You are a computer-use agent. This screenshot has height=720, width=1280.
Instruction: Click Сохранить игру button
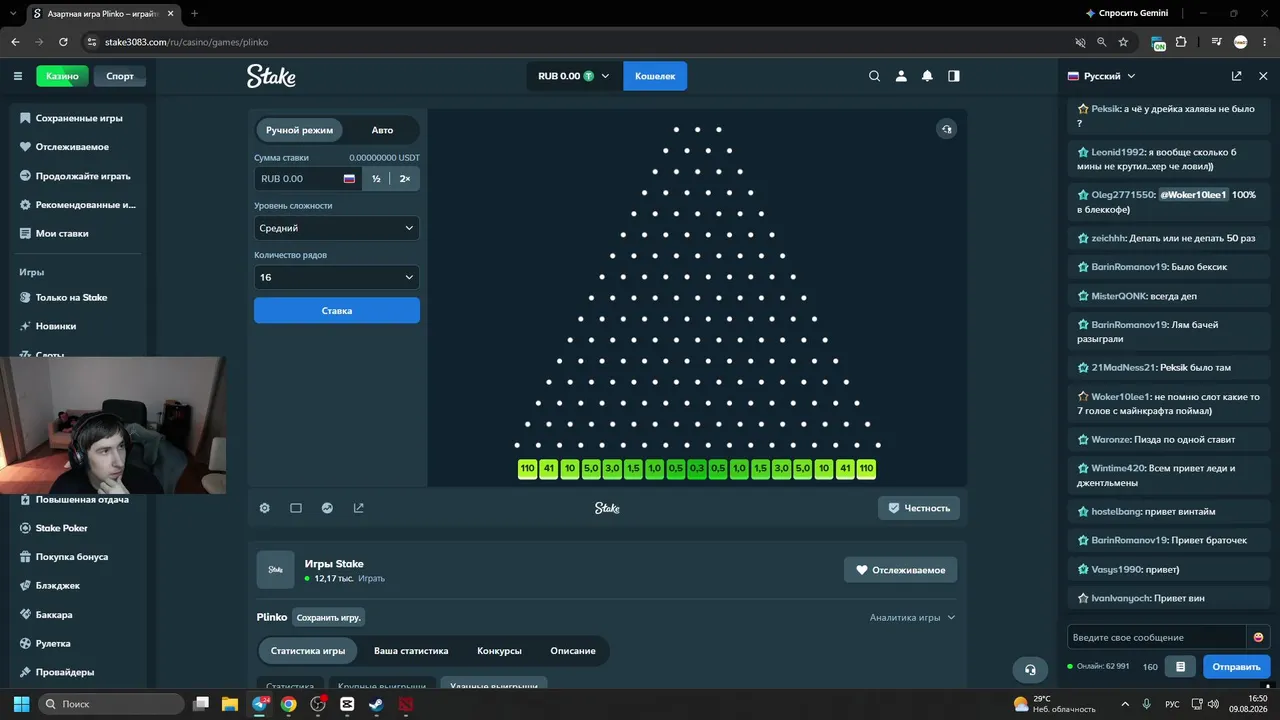[329, 618]
